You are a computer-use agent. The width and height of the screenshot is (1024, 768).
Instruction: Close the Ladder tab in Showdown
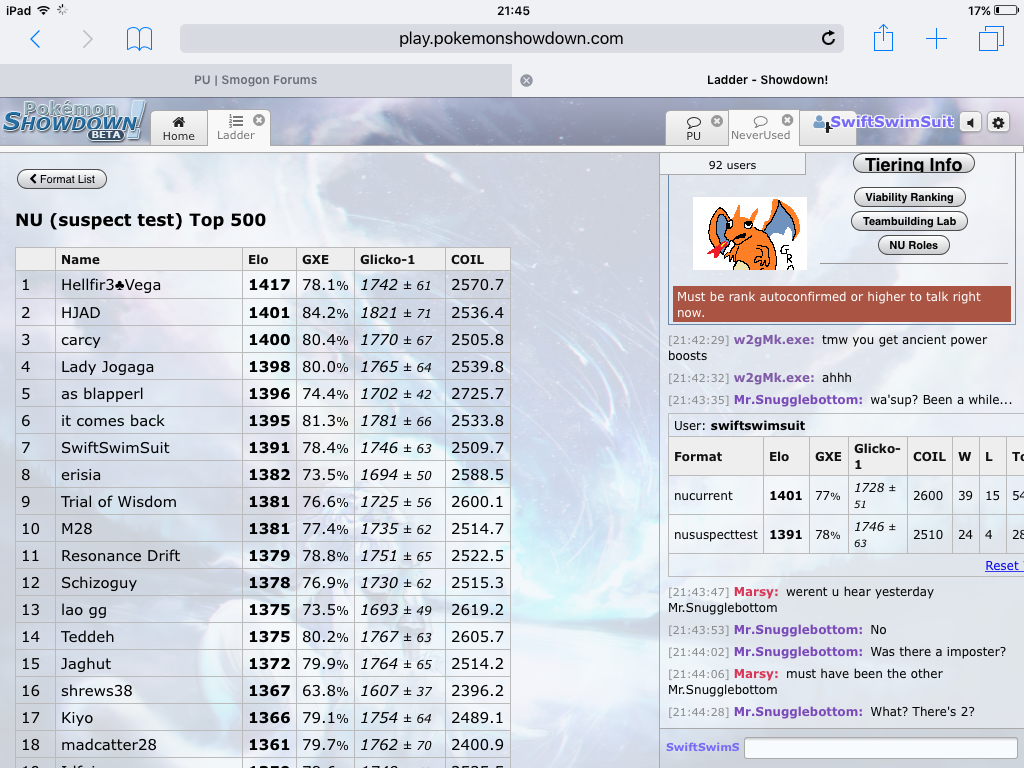[x=259, y=120]
